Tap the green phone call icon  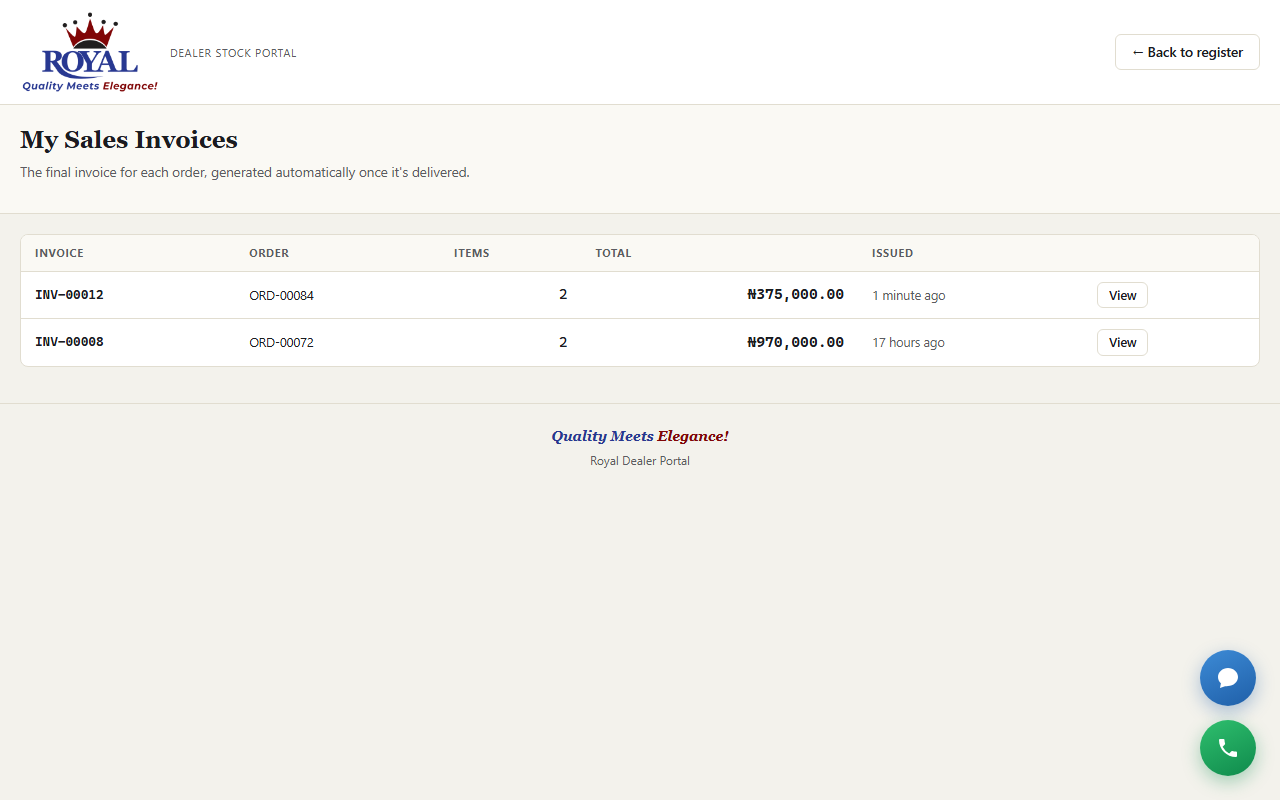pyautogui.click(x=1228, y=748)
